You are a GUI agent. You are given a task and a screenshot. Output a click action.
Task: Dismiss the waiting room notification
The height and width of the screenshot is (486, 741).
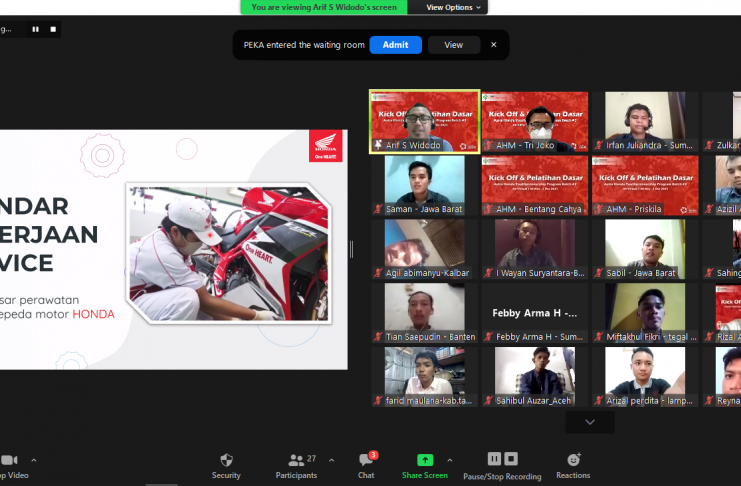click(x=493, y=45)
